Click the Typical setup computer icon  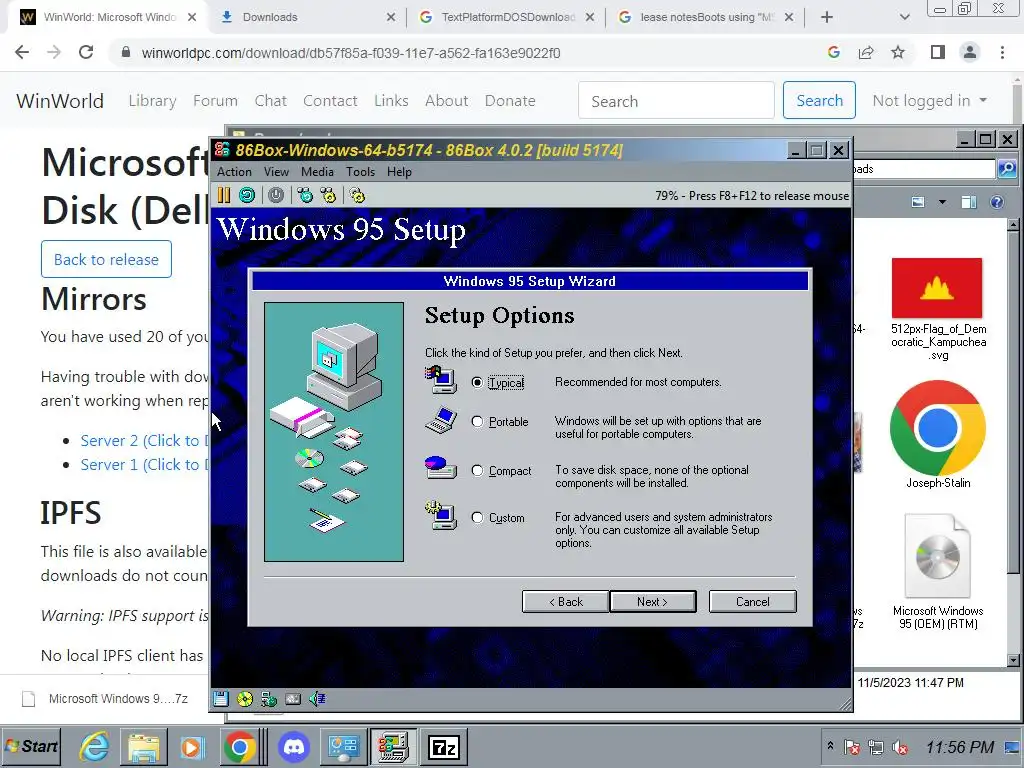click(441, 380)
